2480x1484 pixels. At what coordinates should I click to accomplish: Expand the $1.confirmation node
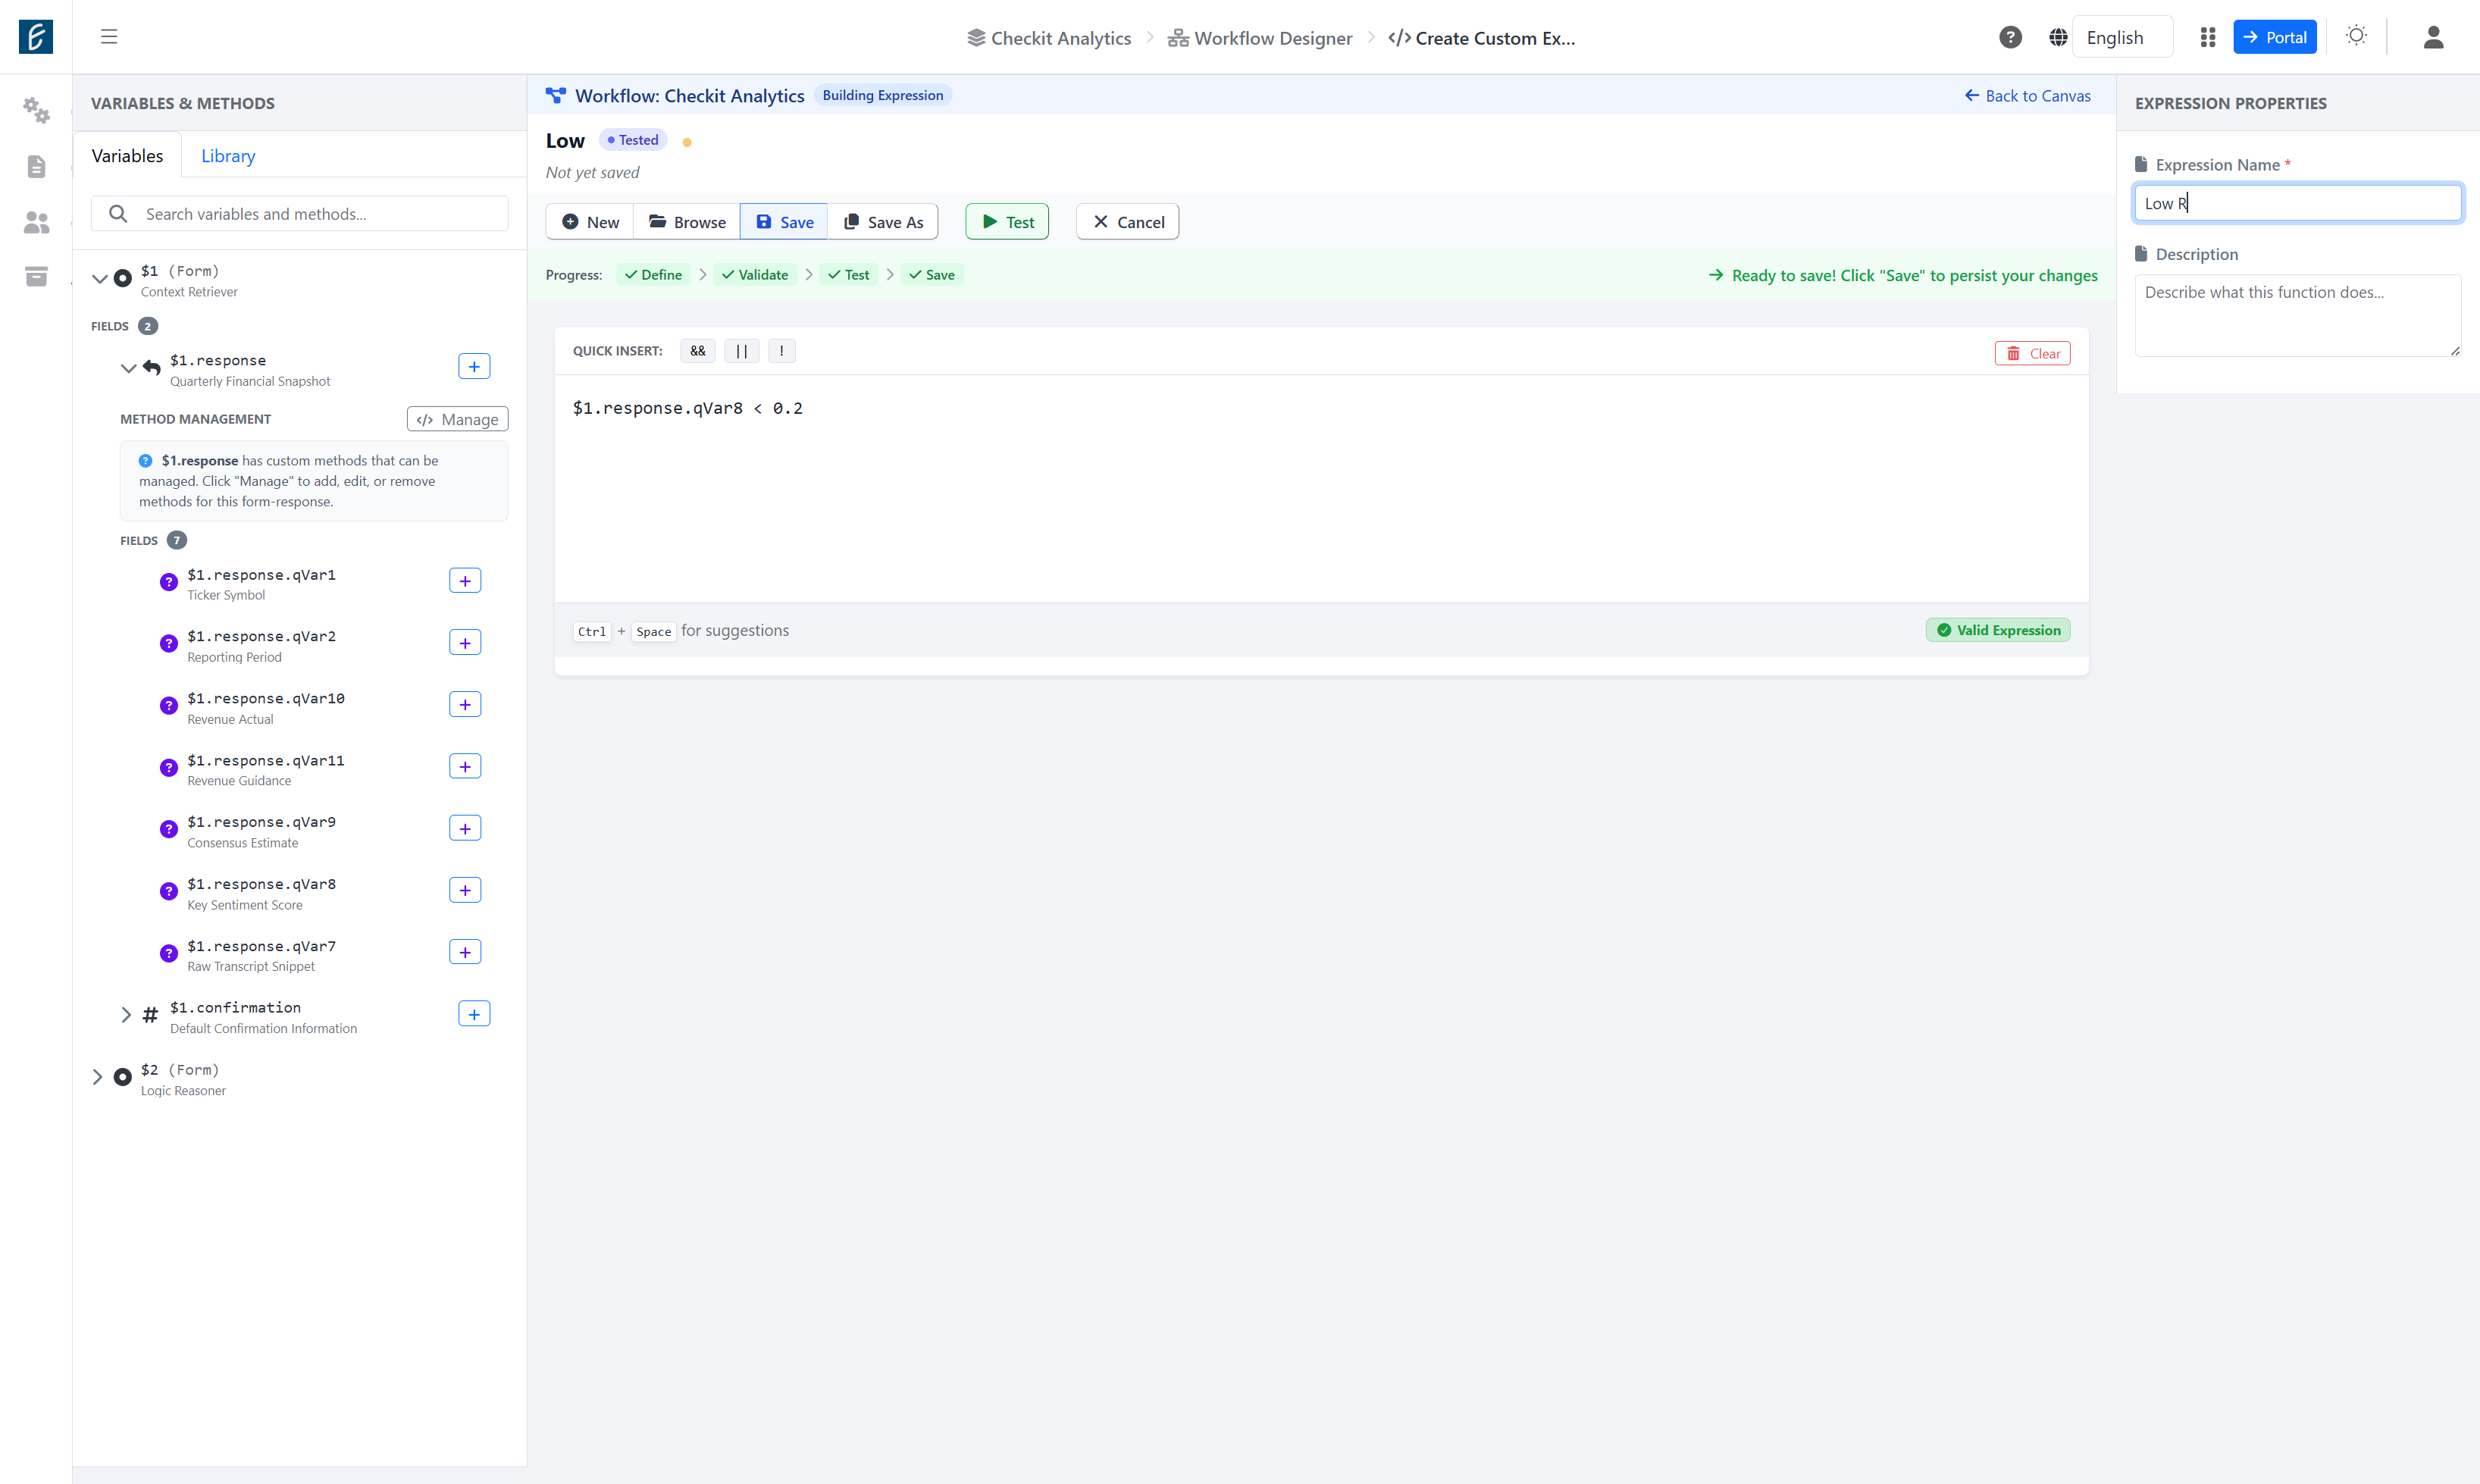(126, 1015)
